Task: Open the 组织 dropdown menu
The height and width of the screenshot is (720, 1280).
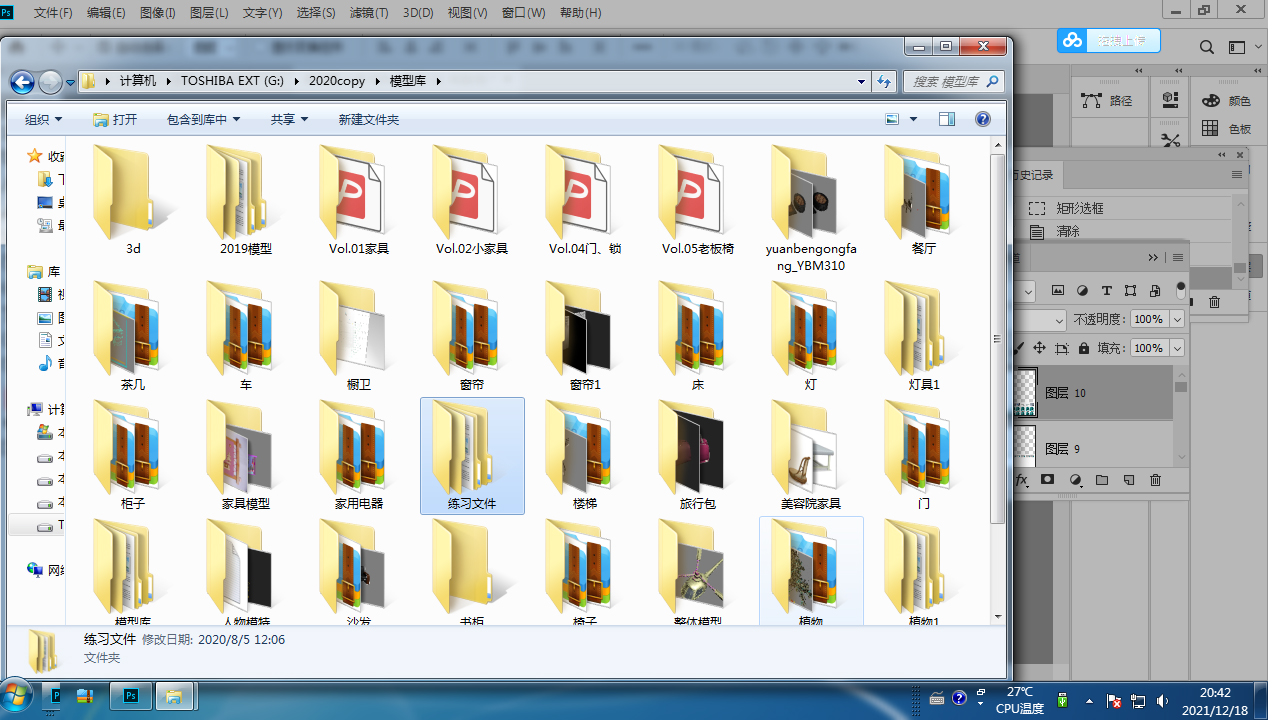Action: (43, 120)
